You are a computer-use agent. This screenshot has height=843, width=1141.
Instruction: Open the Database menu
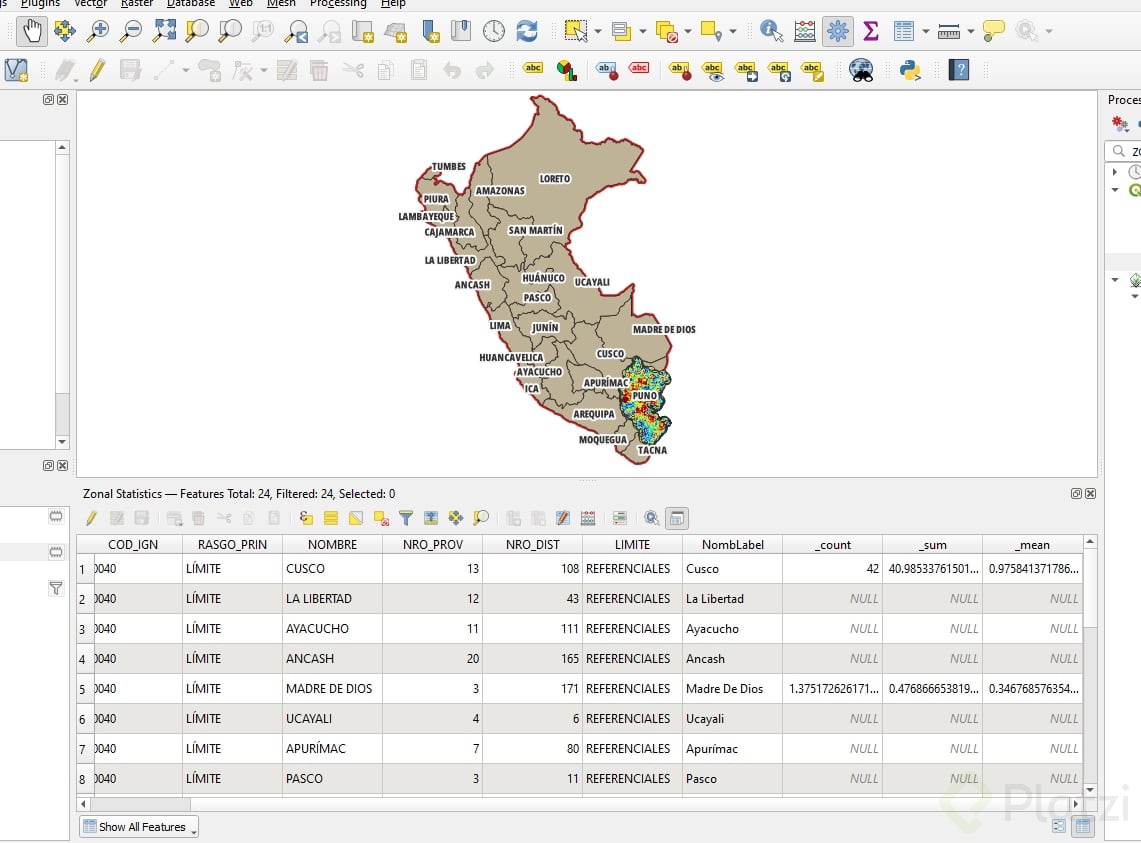click(190, 4)
